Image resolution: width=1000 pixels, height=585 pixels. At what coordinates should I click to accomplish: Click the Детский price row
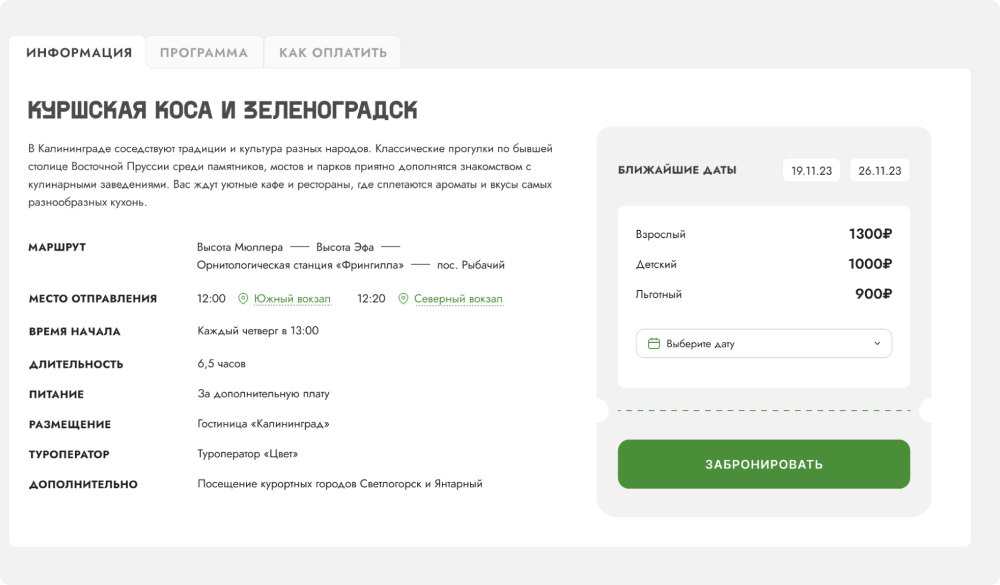(x=763, y=264)
